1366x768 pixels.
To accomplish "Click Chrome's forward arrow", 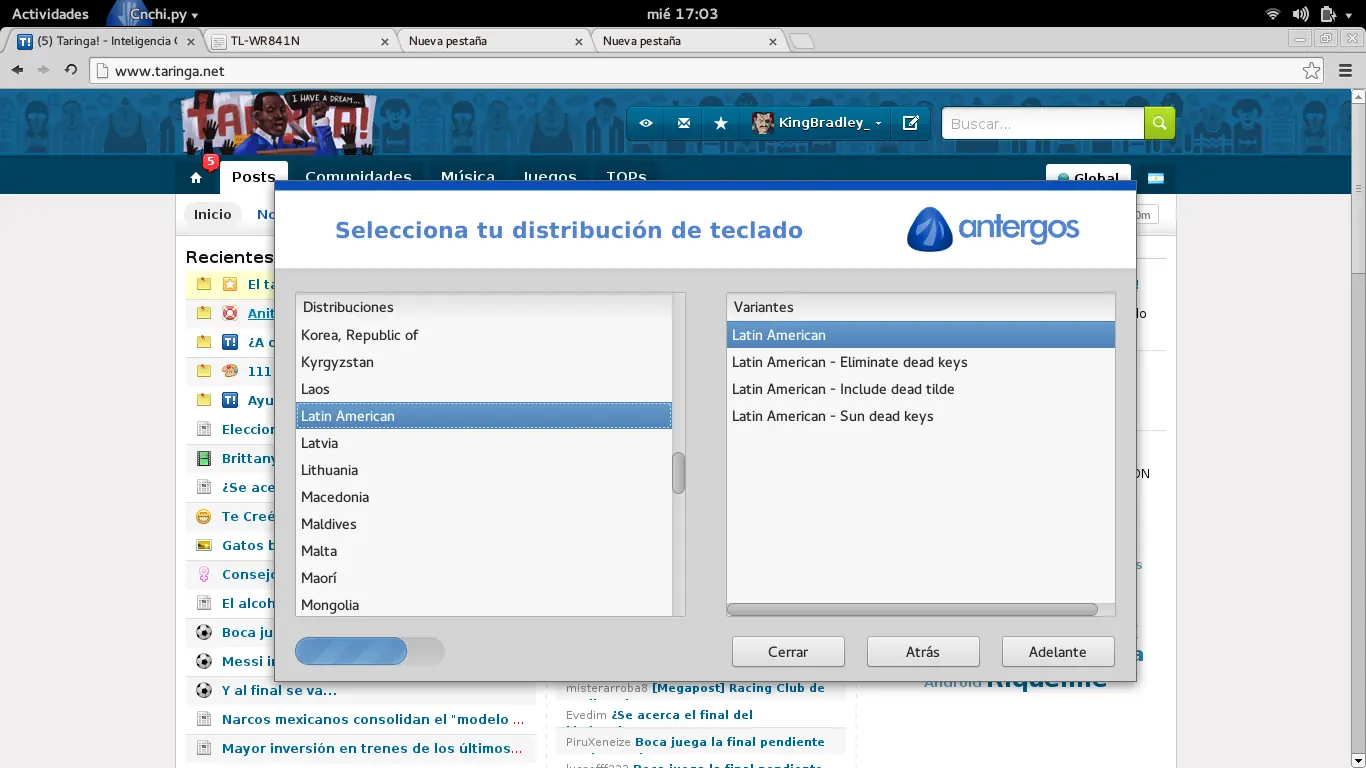I will [44, 70].
